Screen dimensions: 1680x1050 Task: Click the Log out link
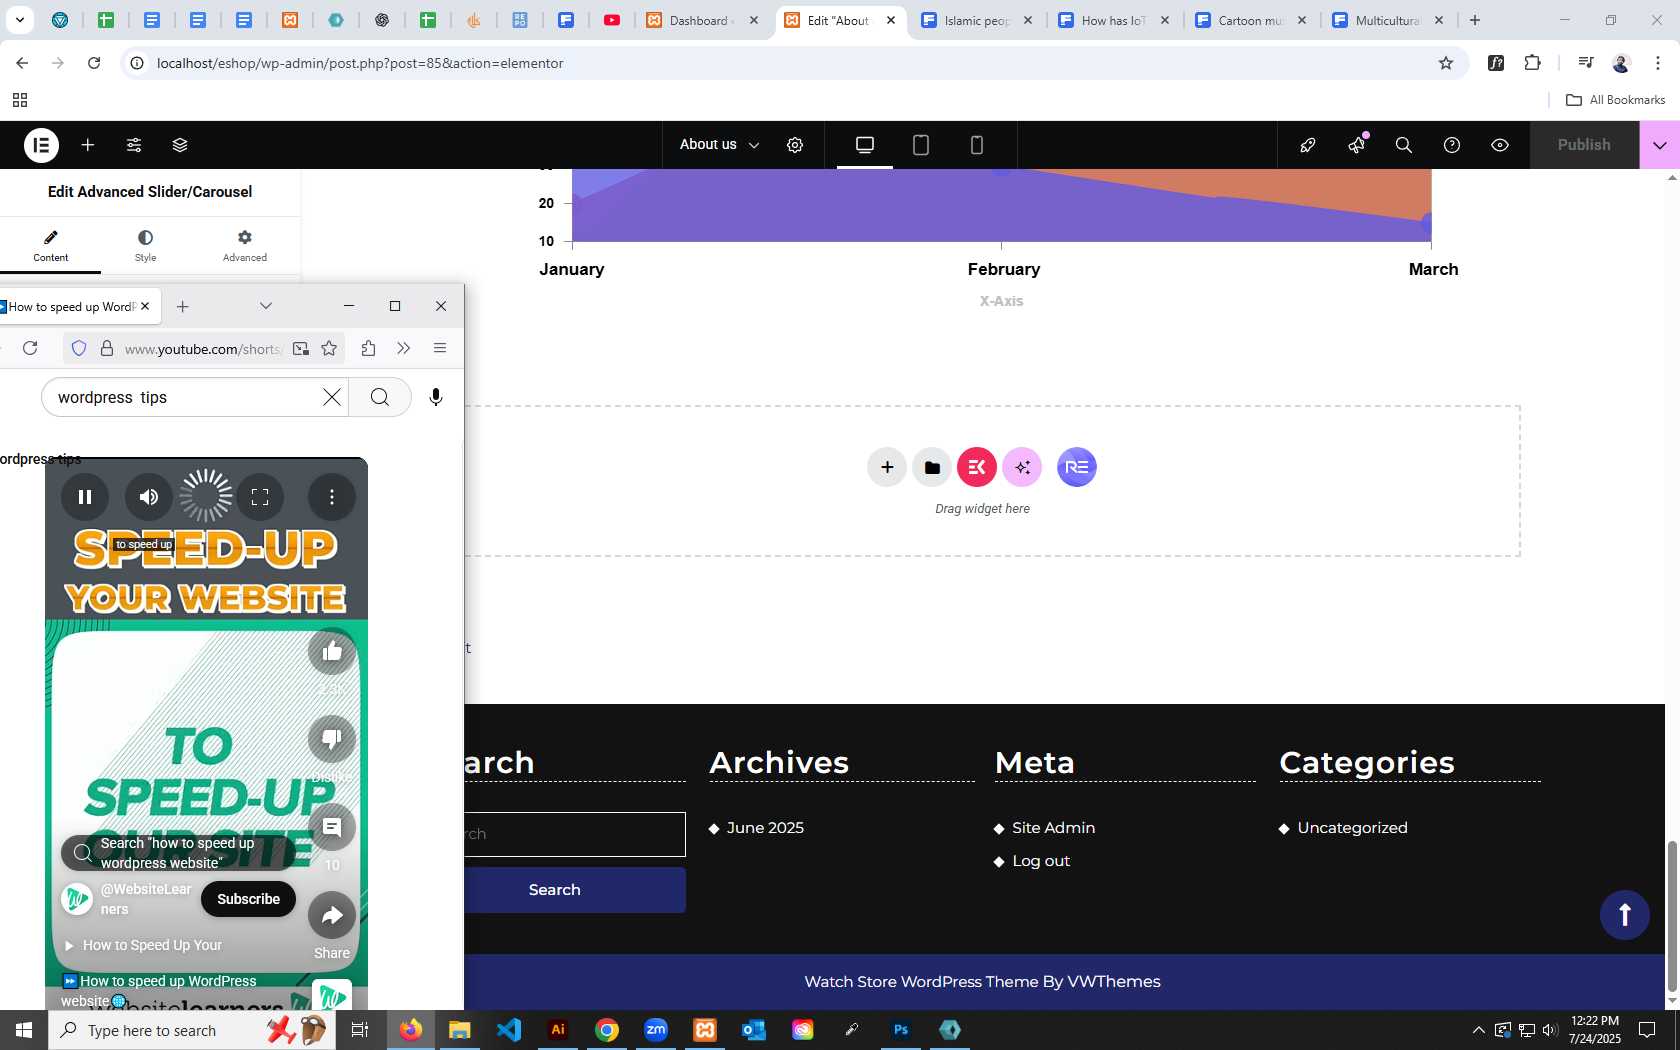[1041, 861]
